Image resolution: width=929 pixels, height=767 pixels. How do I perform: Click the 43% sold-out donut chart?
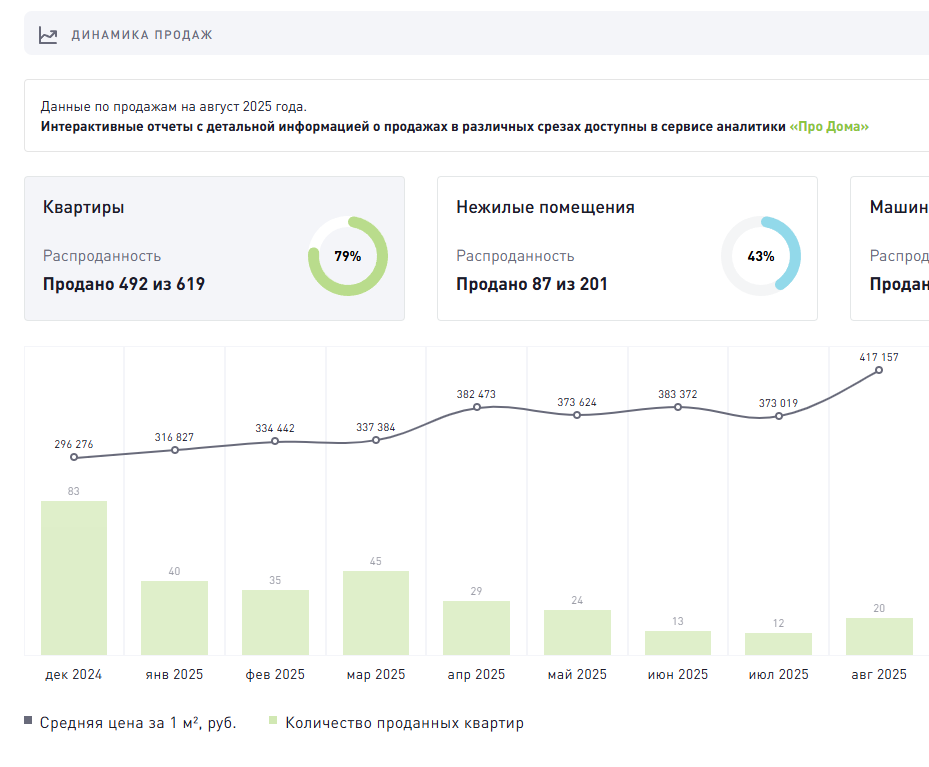pos(760,256)
